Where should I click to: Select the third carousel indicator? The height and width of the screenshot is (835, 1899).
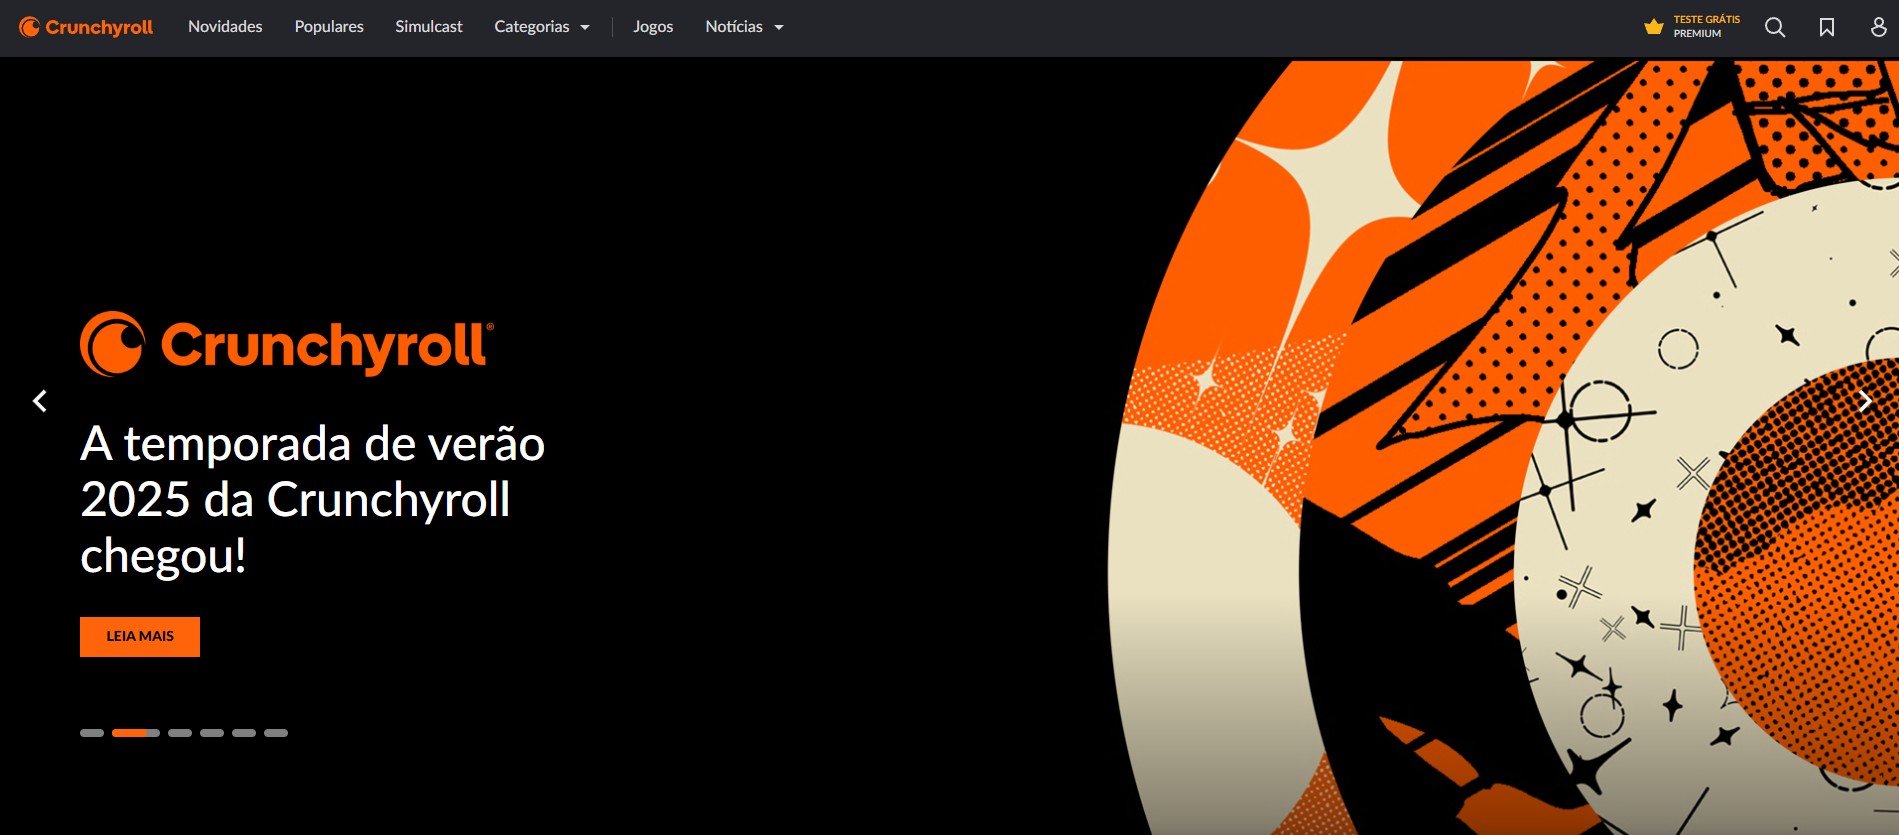pyautogui.click(x=180, y=733)
